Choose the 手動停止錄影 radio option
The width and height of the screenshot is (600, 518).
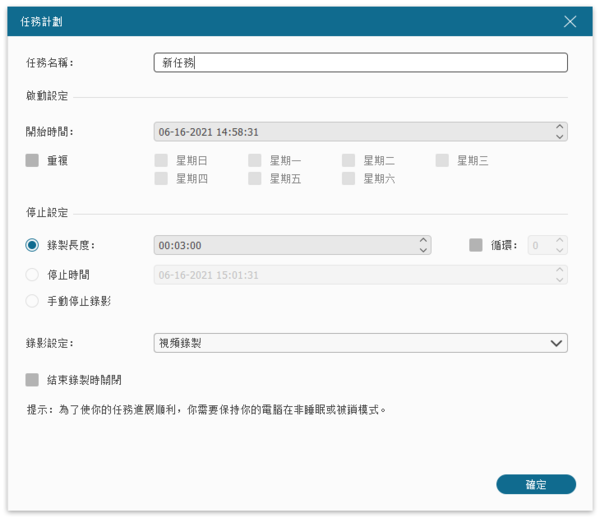click(33, 301)
